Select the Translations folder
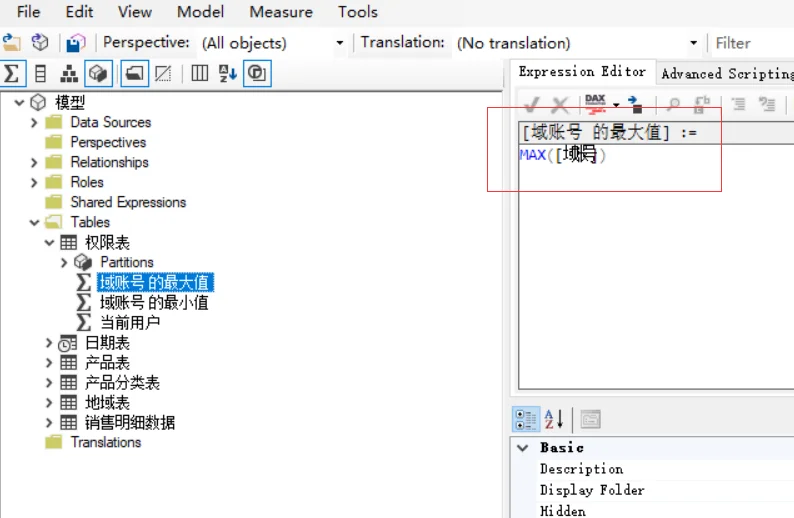Viewport: 794px width, 518px height. 105,443
